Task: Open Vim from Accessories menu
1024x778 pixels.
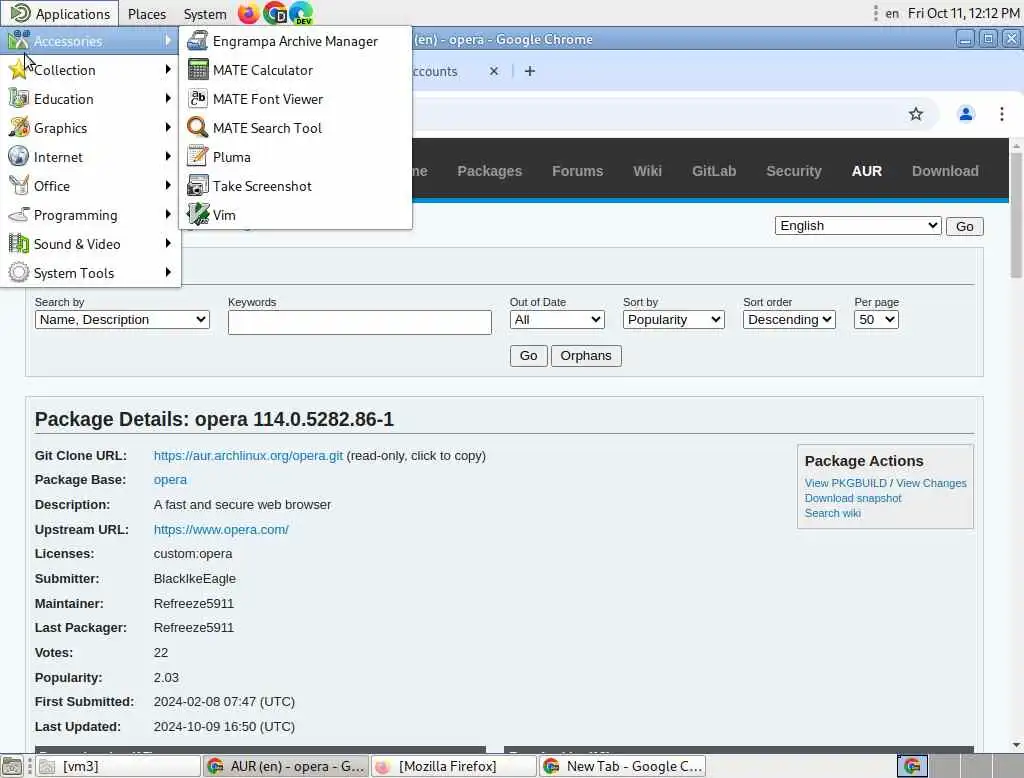Action: point(295,215)
